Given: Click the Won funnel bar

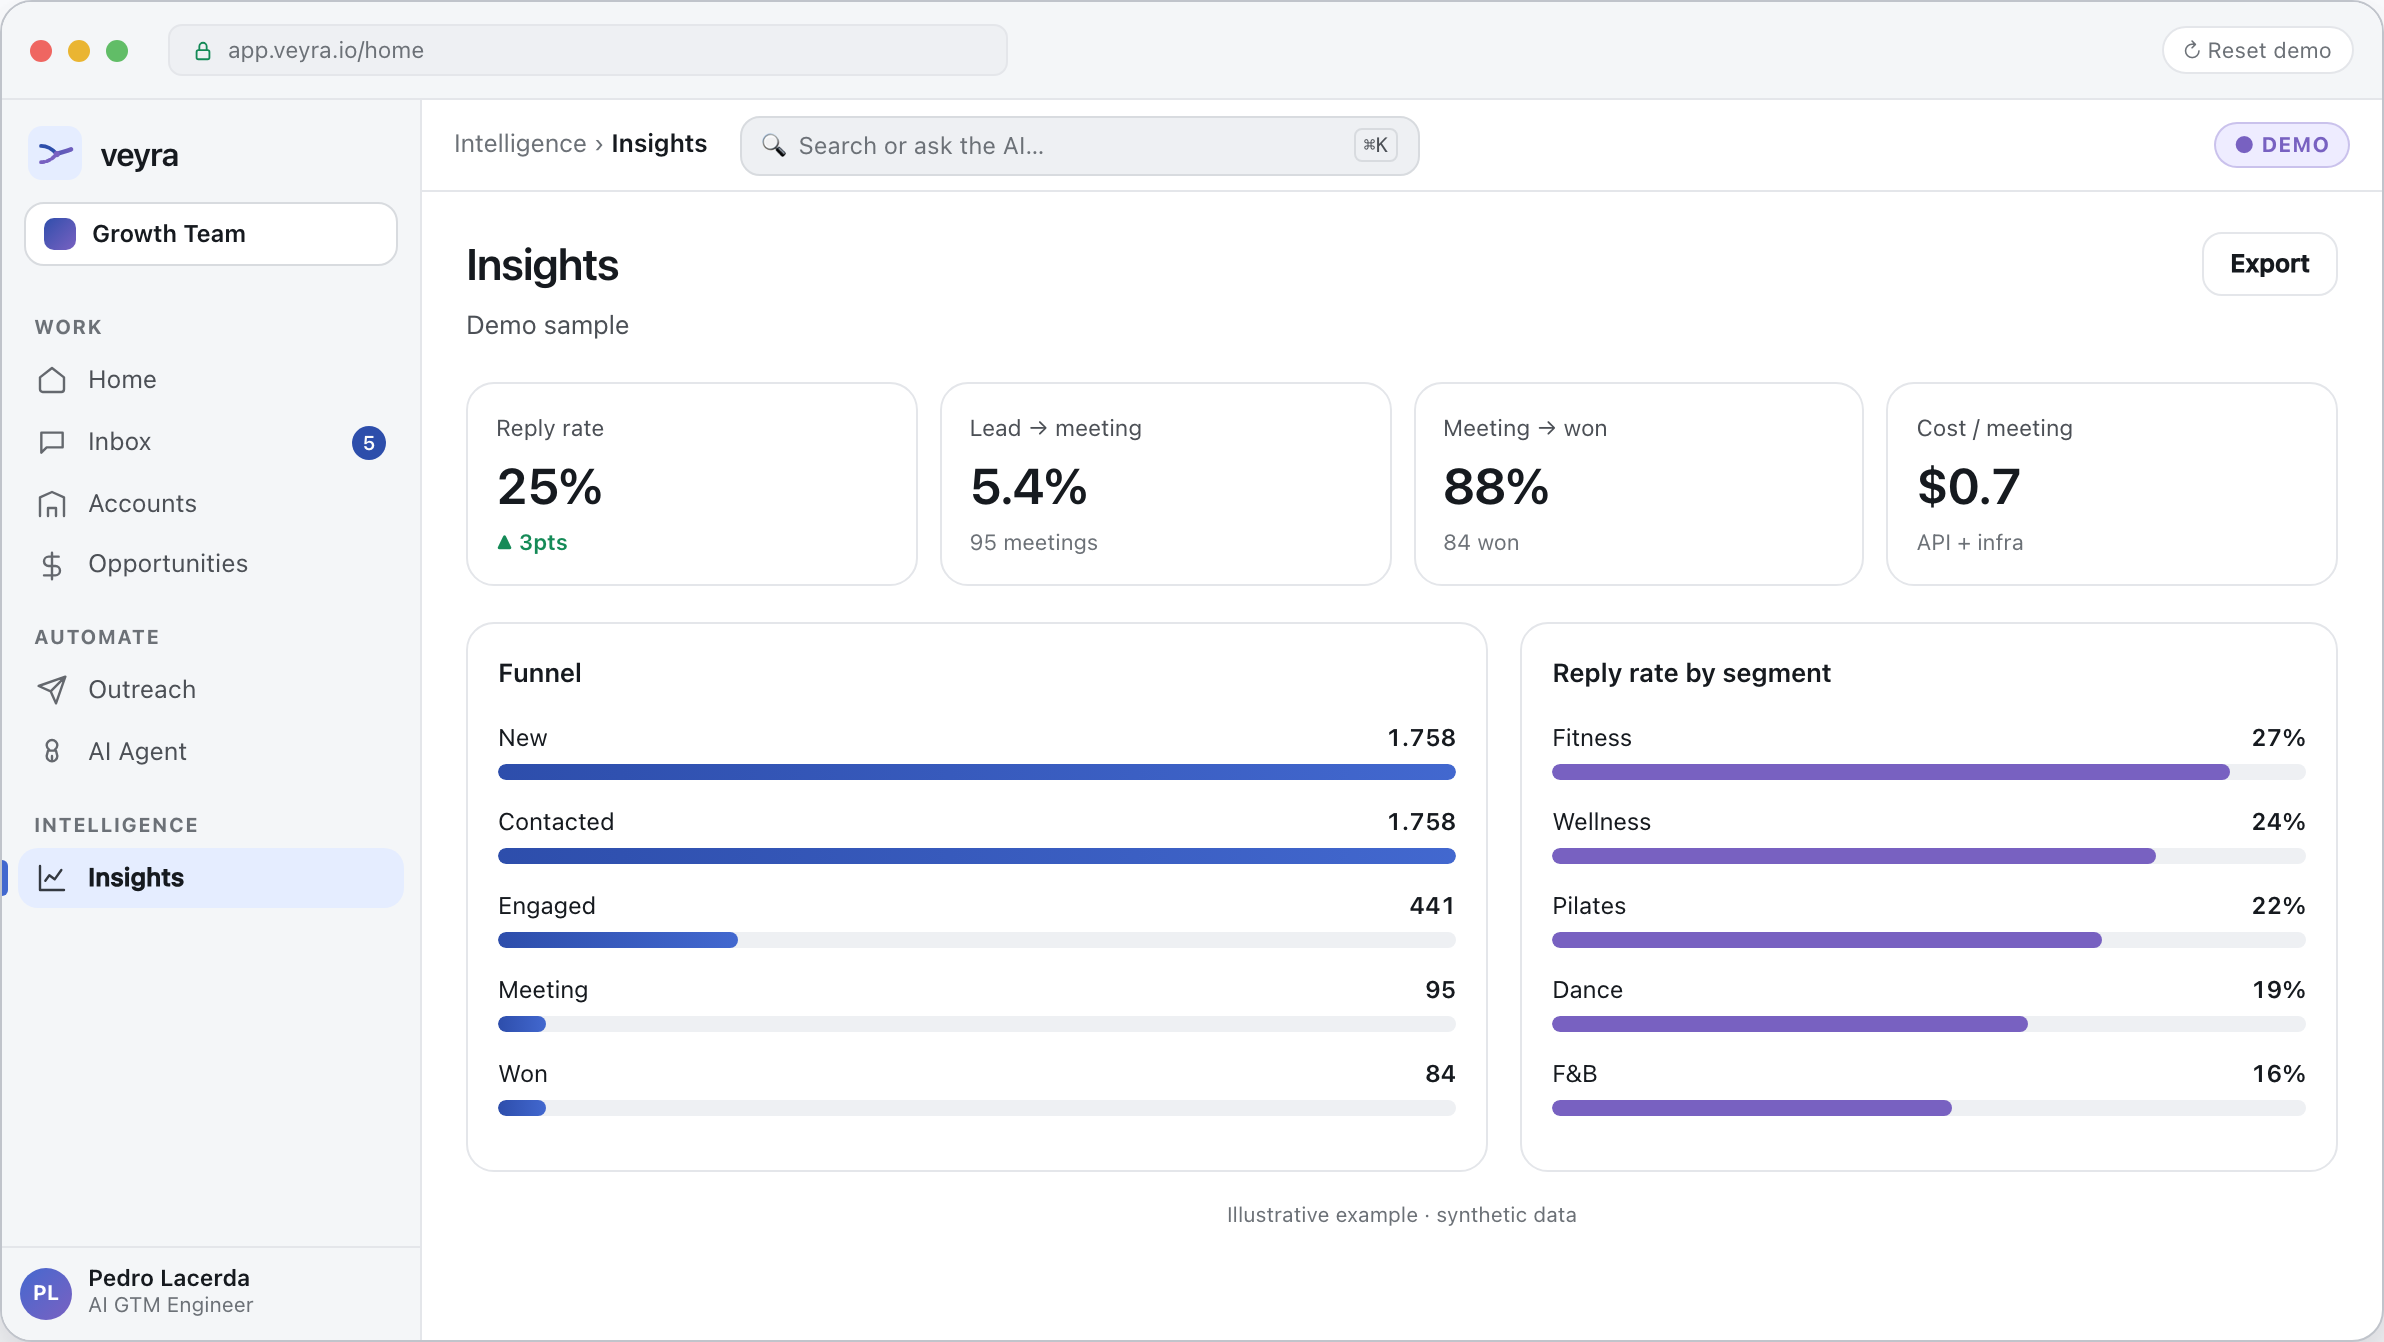Looking at the screenshot, I should pyautogui.click(x=977, y=1108).
